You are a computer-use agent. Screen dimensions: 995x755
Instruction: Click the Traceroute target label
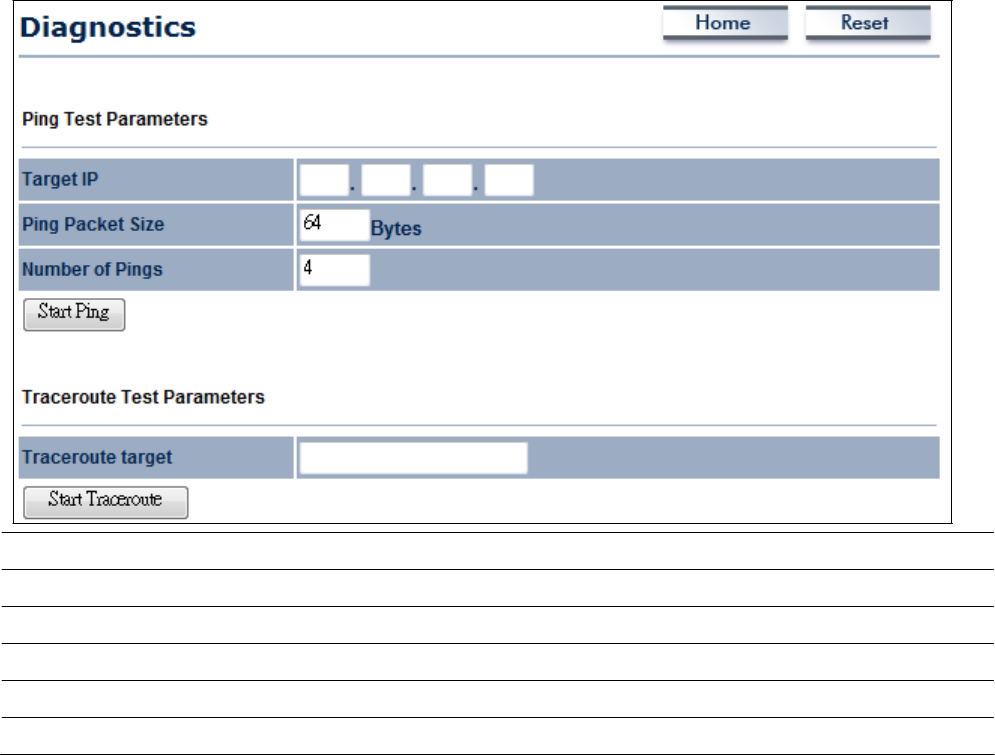pos(97,457)
